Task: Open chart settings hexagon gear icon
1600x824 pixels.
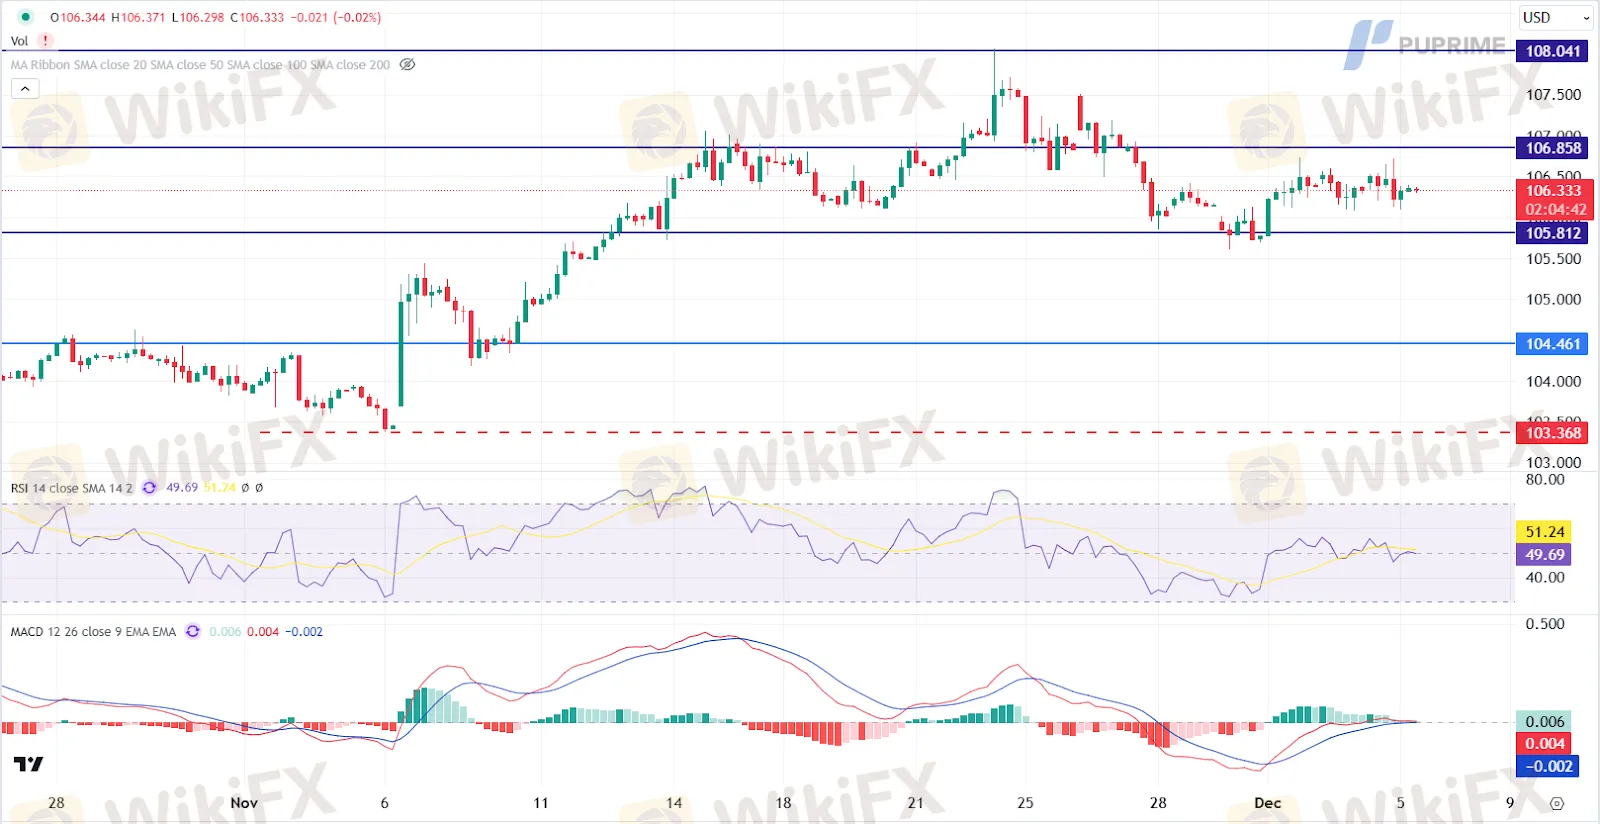Action: coord(1556,803)
